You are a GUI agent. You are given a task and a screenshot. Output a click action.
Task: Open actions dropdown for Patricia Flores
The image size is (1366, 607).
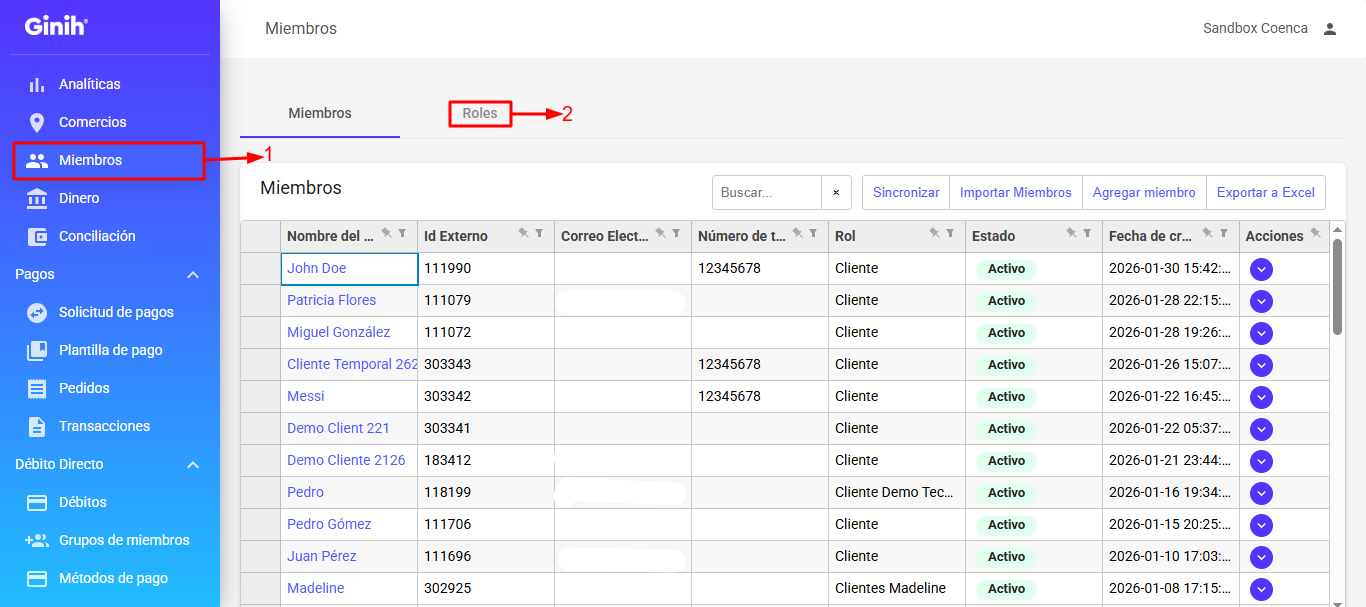point(1261,301)
